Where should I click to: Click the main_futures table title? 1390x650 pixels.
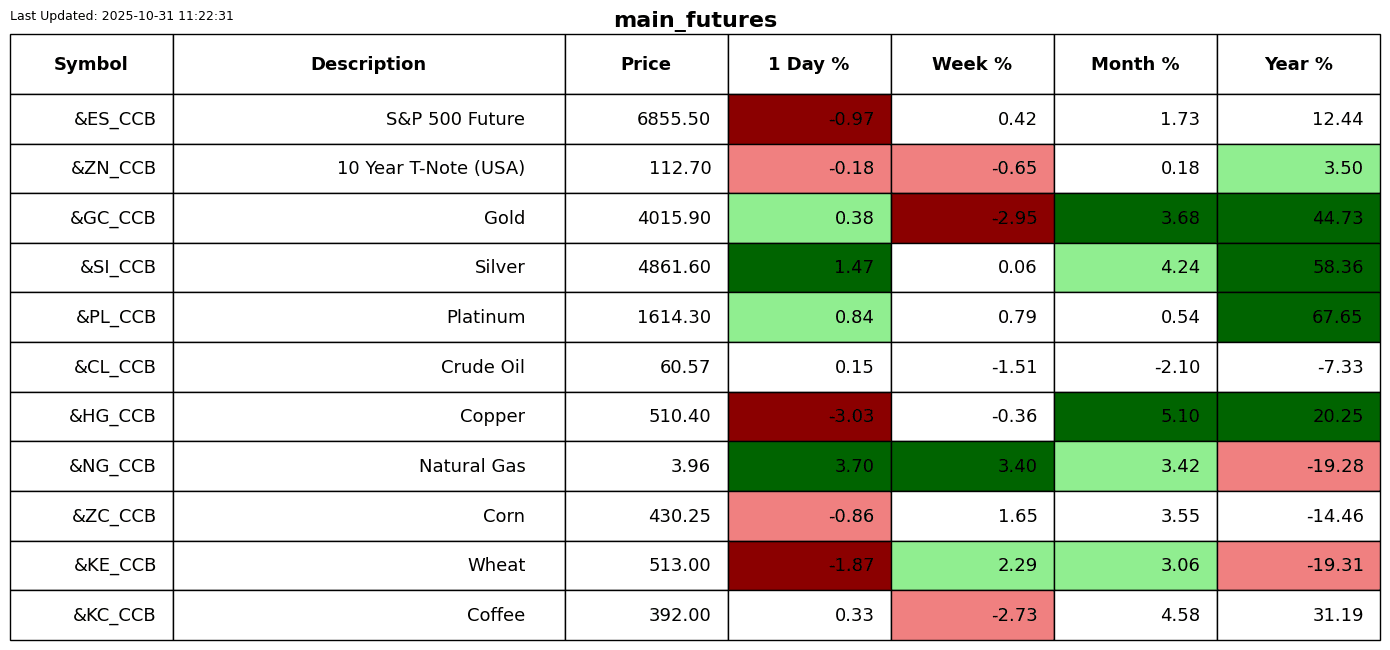pyautogui.click(x=695, y=21)
